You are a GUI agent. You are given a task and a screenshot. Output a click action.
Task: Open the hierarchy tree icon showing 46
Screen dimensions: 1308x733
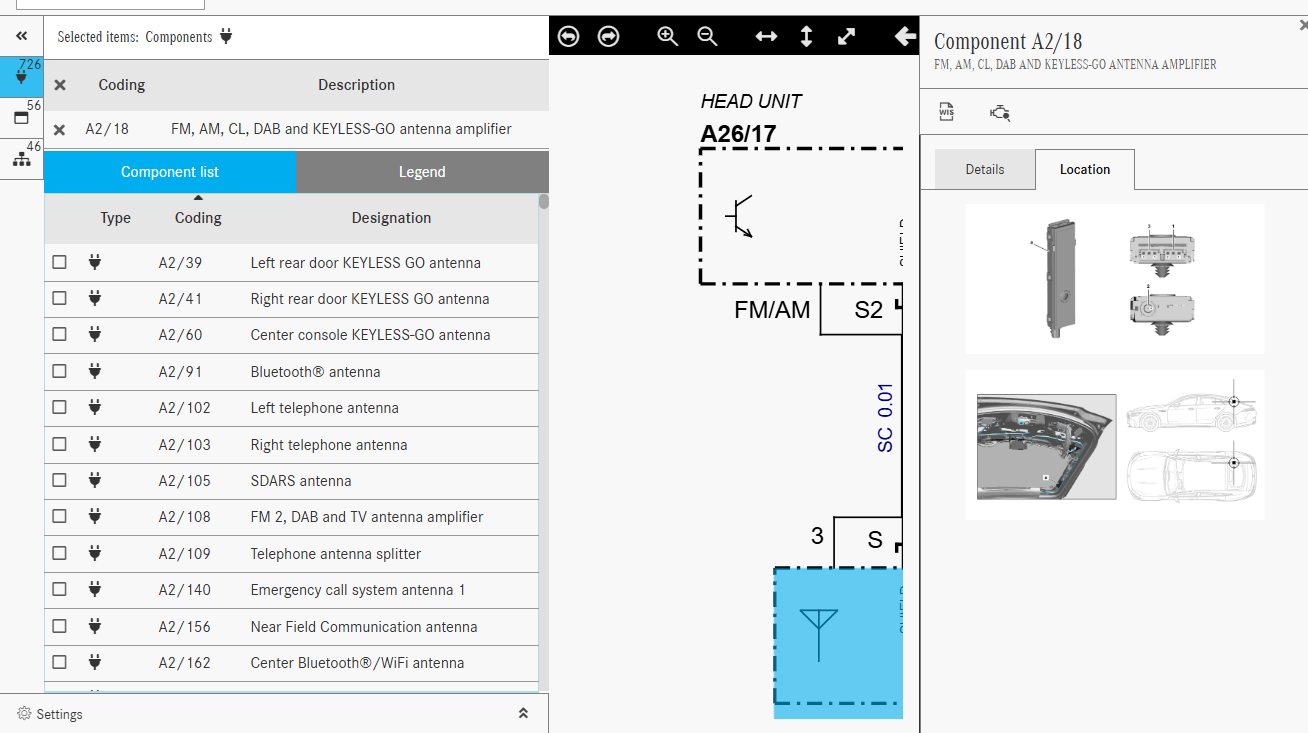[21, 159]
